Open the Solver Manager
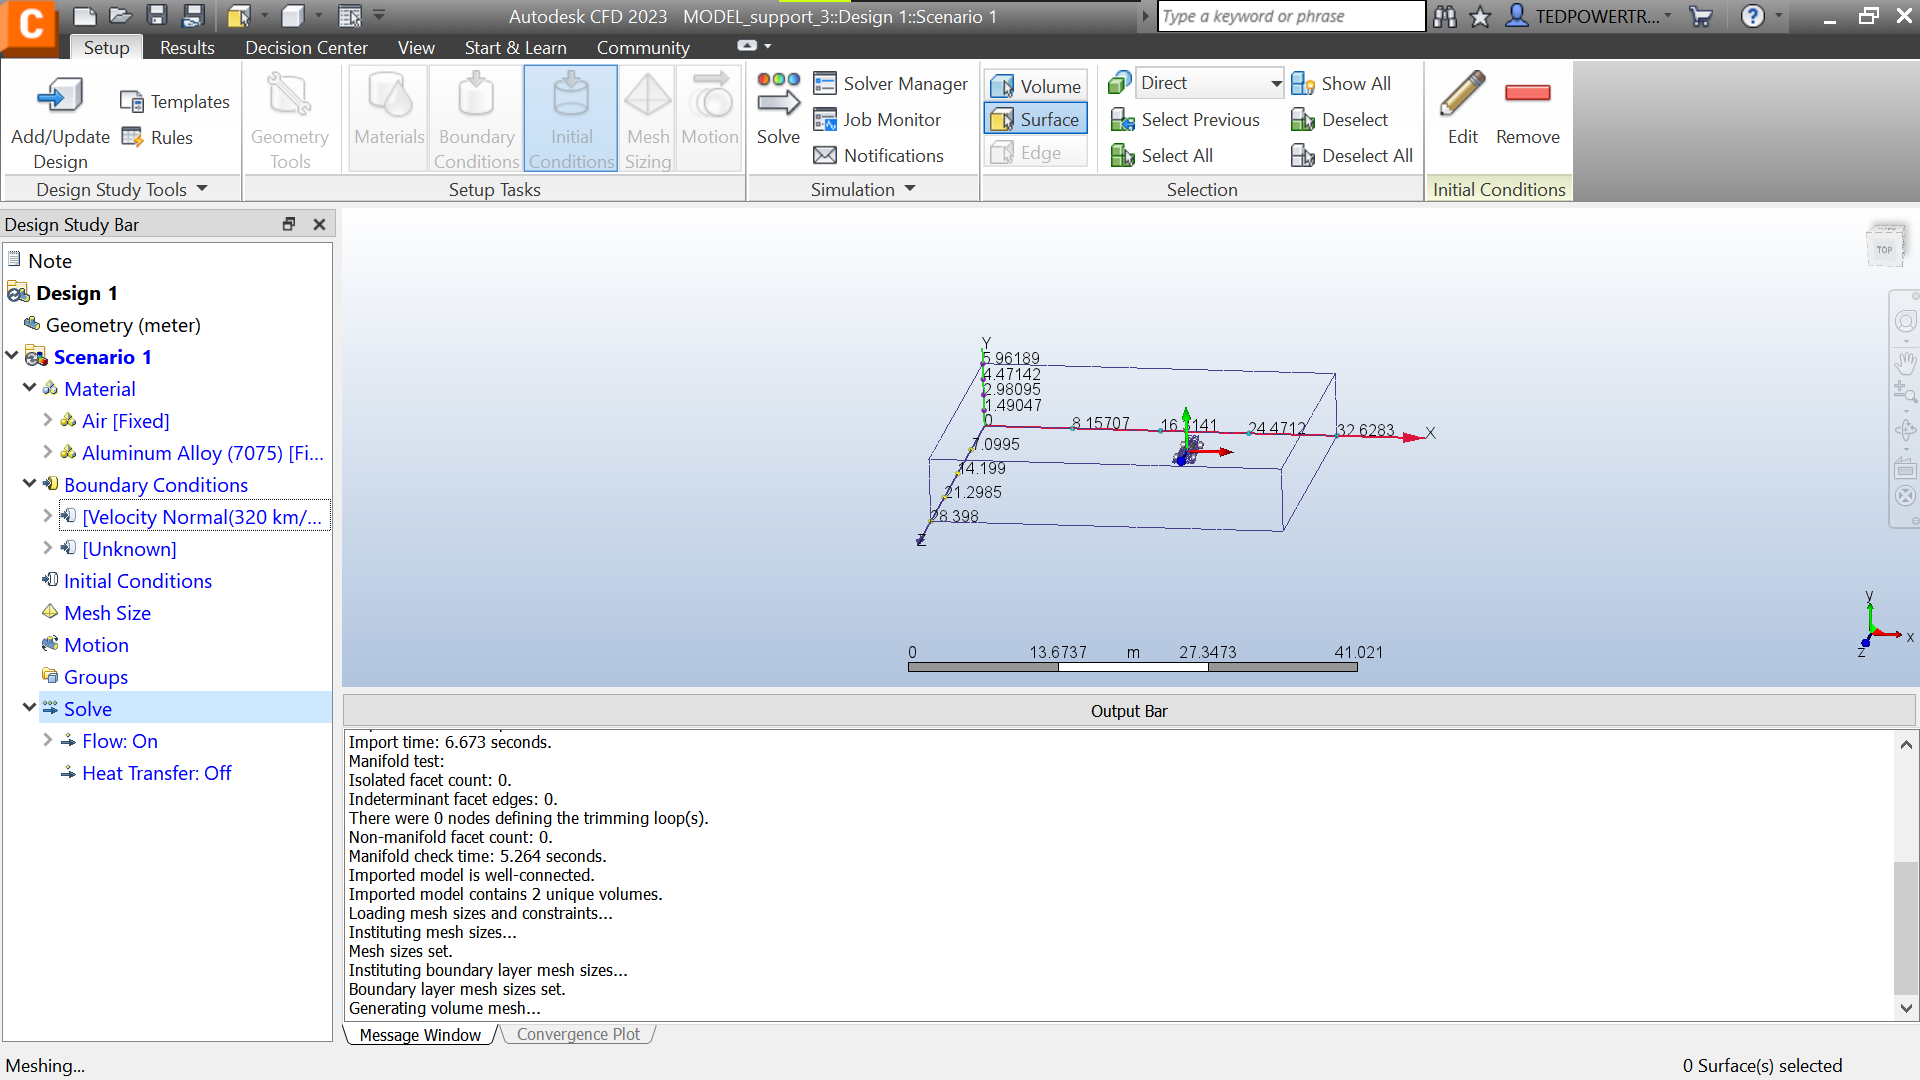Screen dimensions: 1920x1080 (x=890, y=84)
